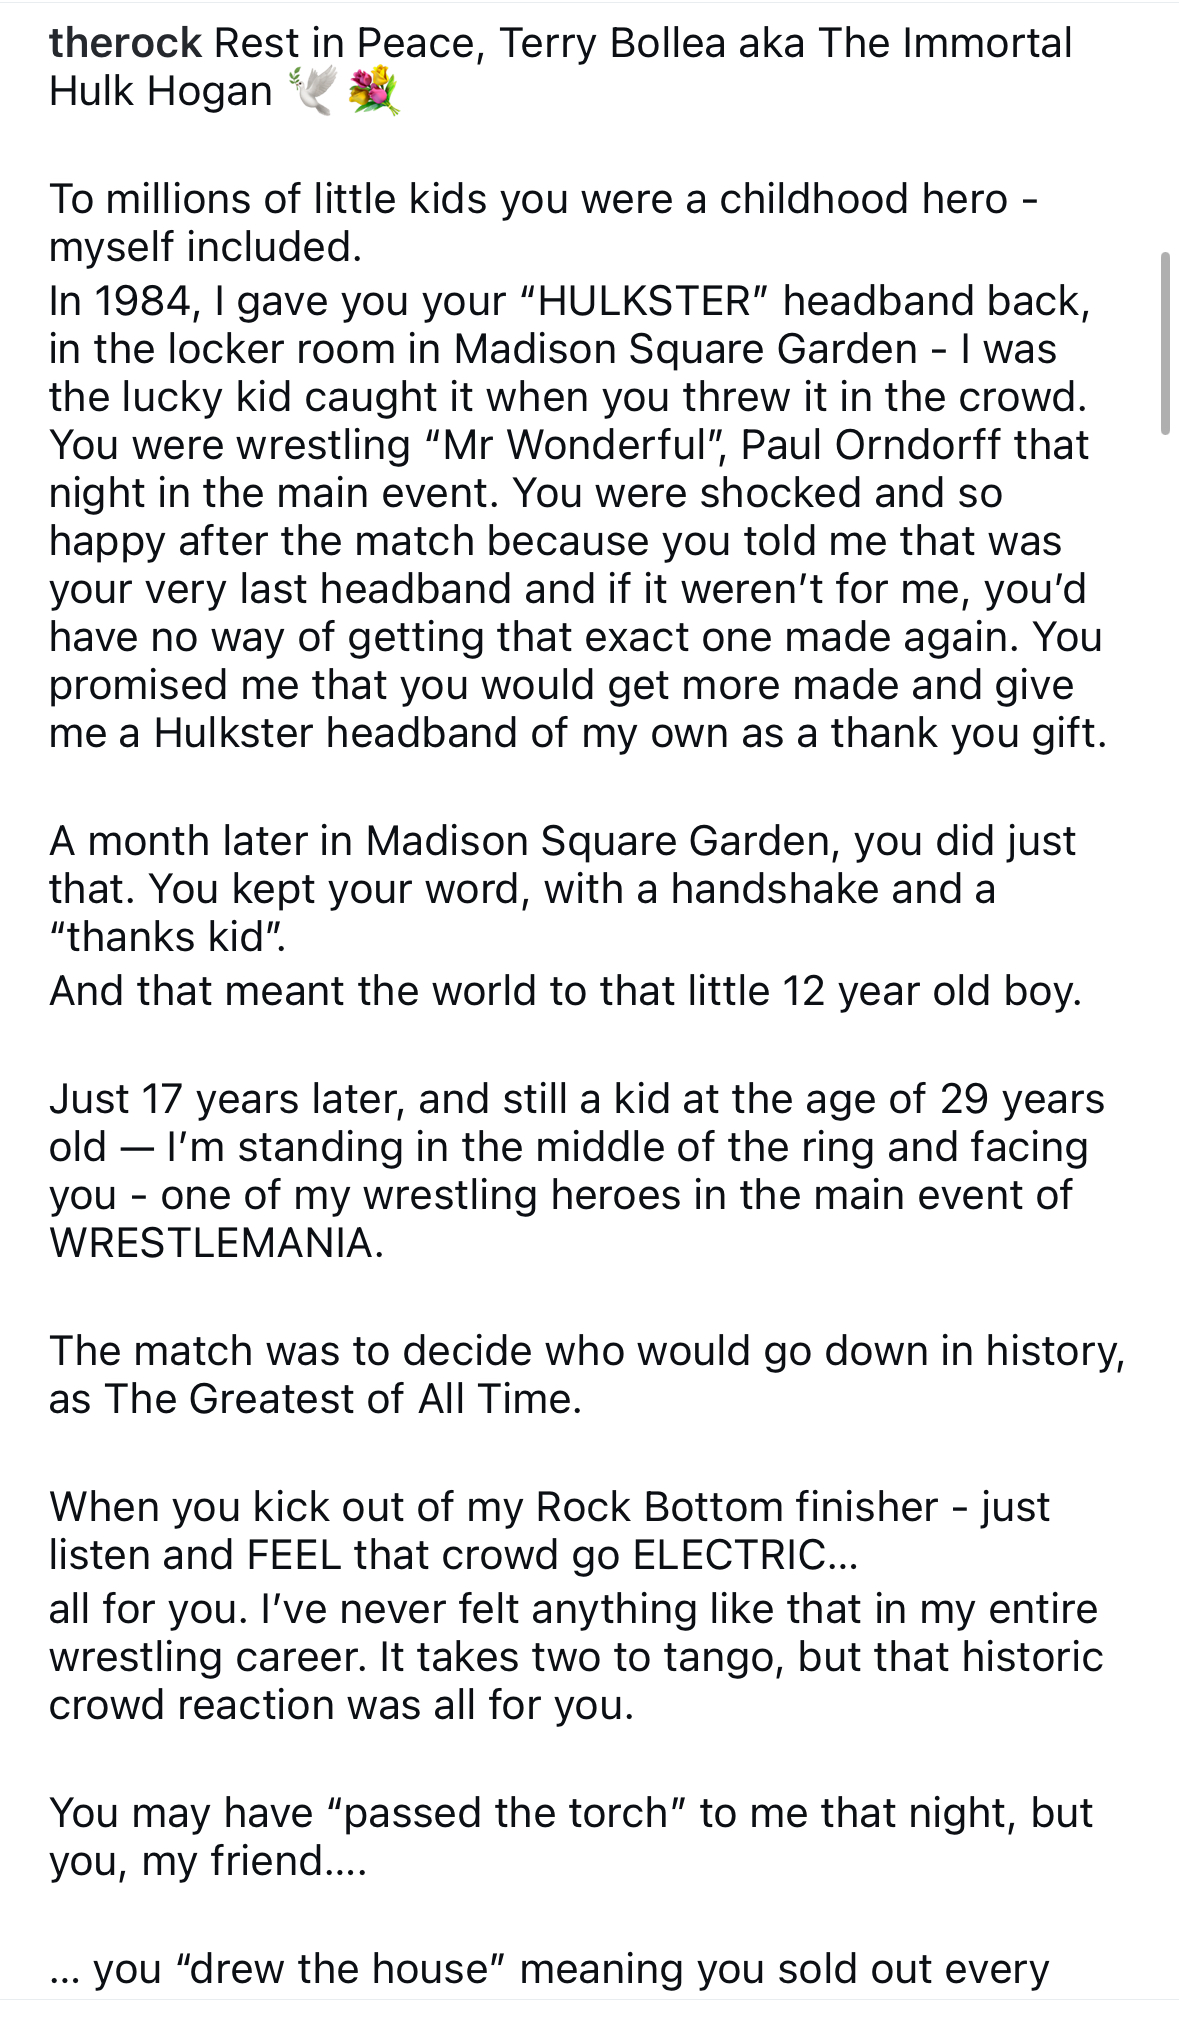Screen dimensions: 1179x2023
Task: Click the quoted thanks kid line
Action: pos(167,937)
